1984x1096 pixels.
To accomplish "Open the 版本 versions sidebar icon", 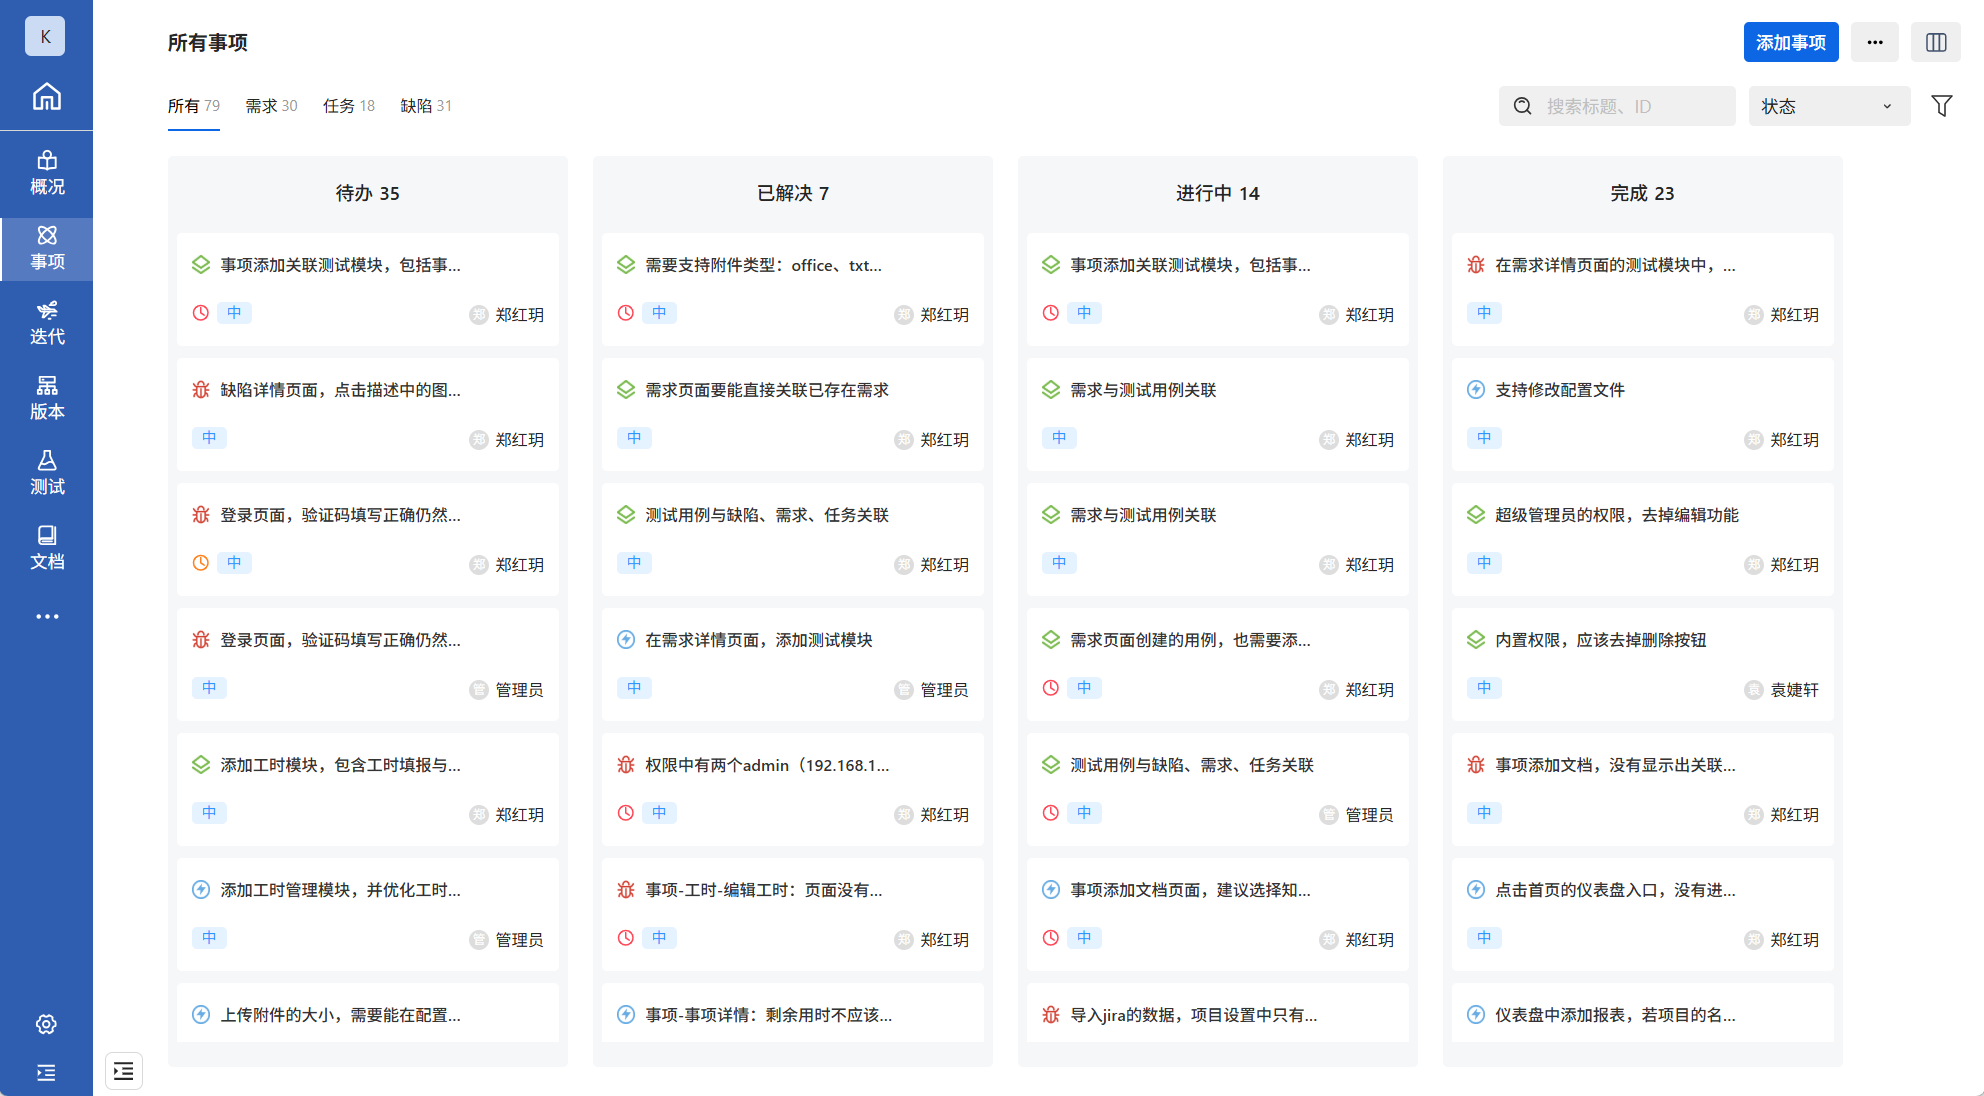I will coord(46,398).
